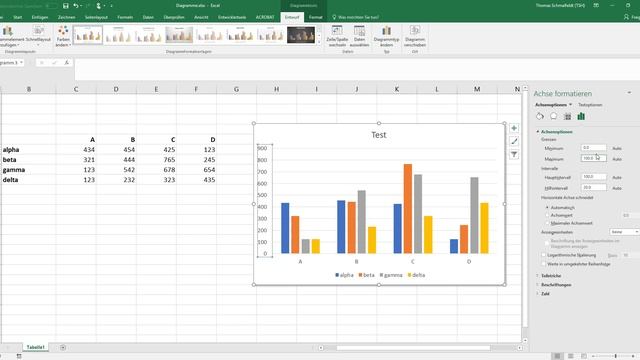Expand the Zahl section
The width and height of the screenshot is (640, 360).
click(538, 294)
